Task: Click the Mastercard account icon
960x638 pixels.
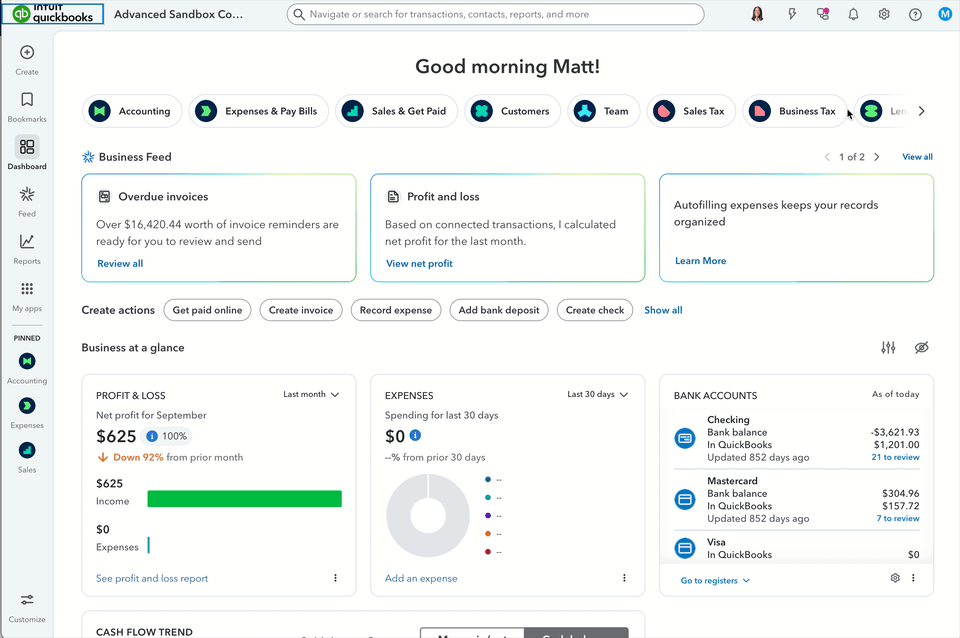Action: pyautogui.click(x=685, y=500)
